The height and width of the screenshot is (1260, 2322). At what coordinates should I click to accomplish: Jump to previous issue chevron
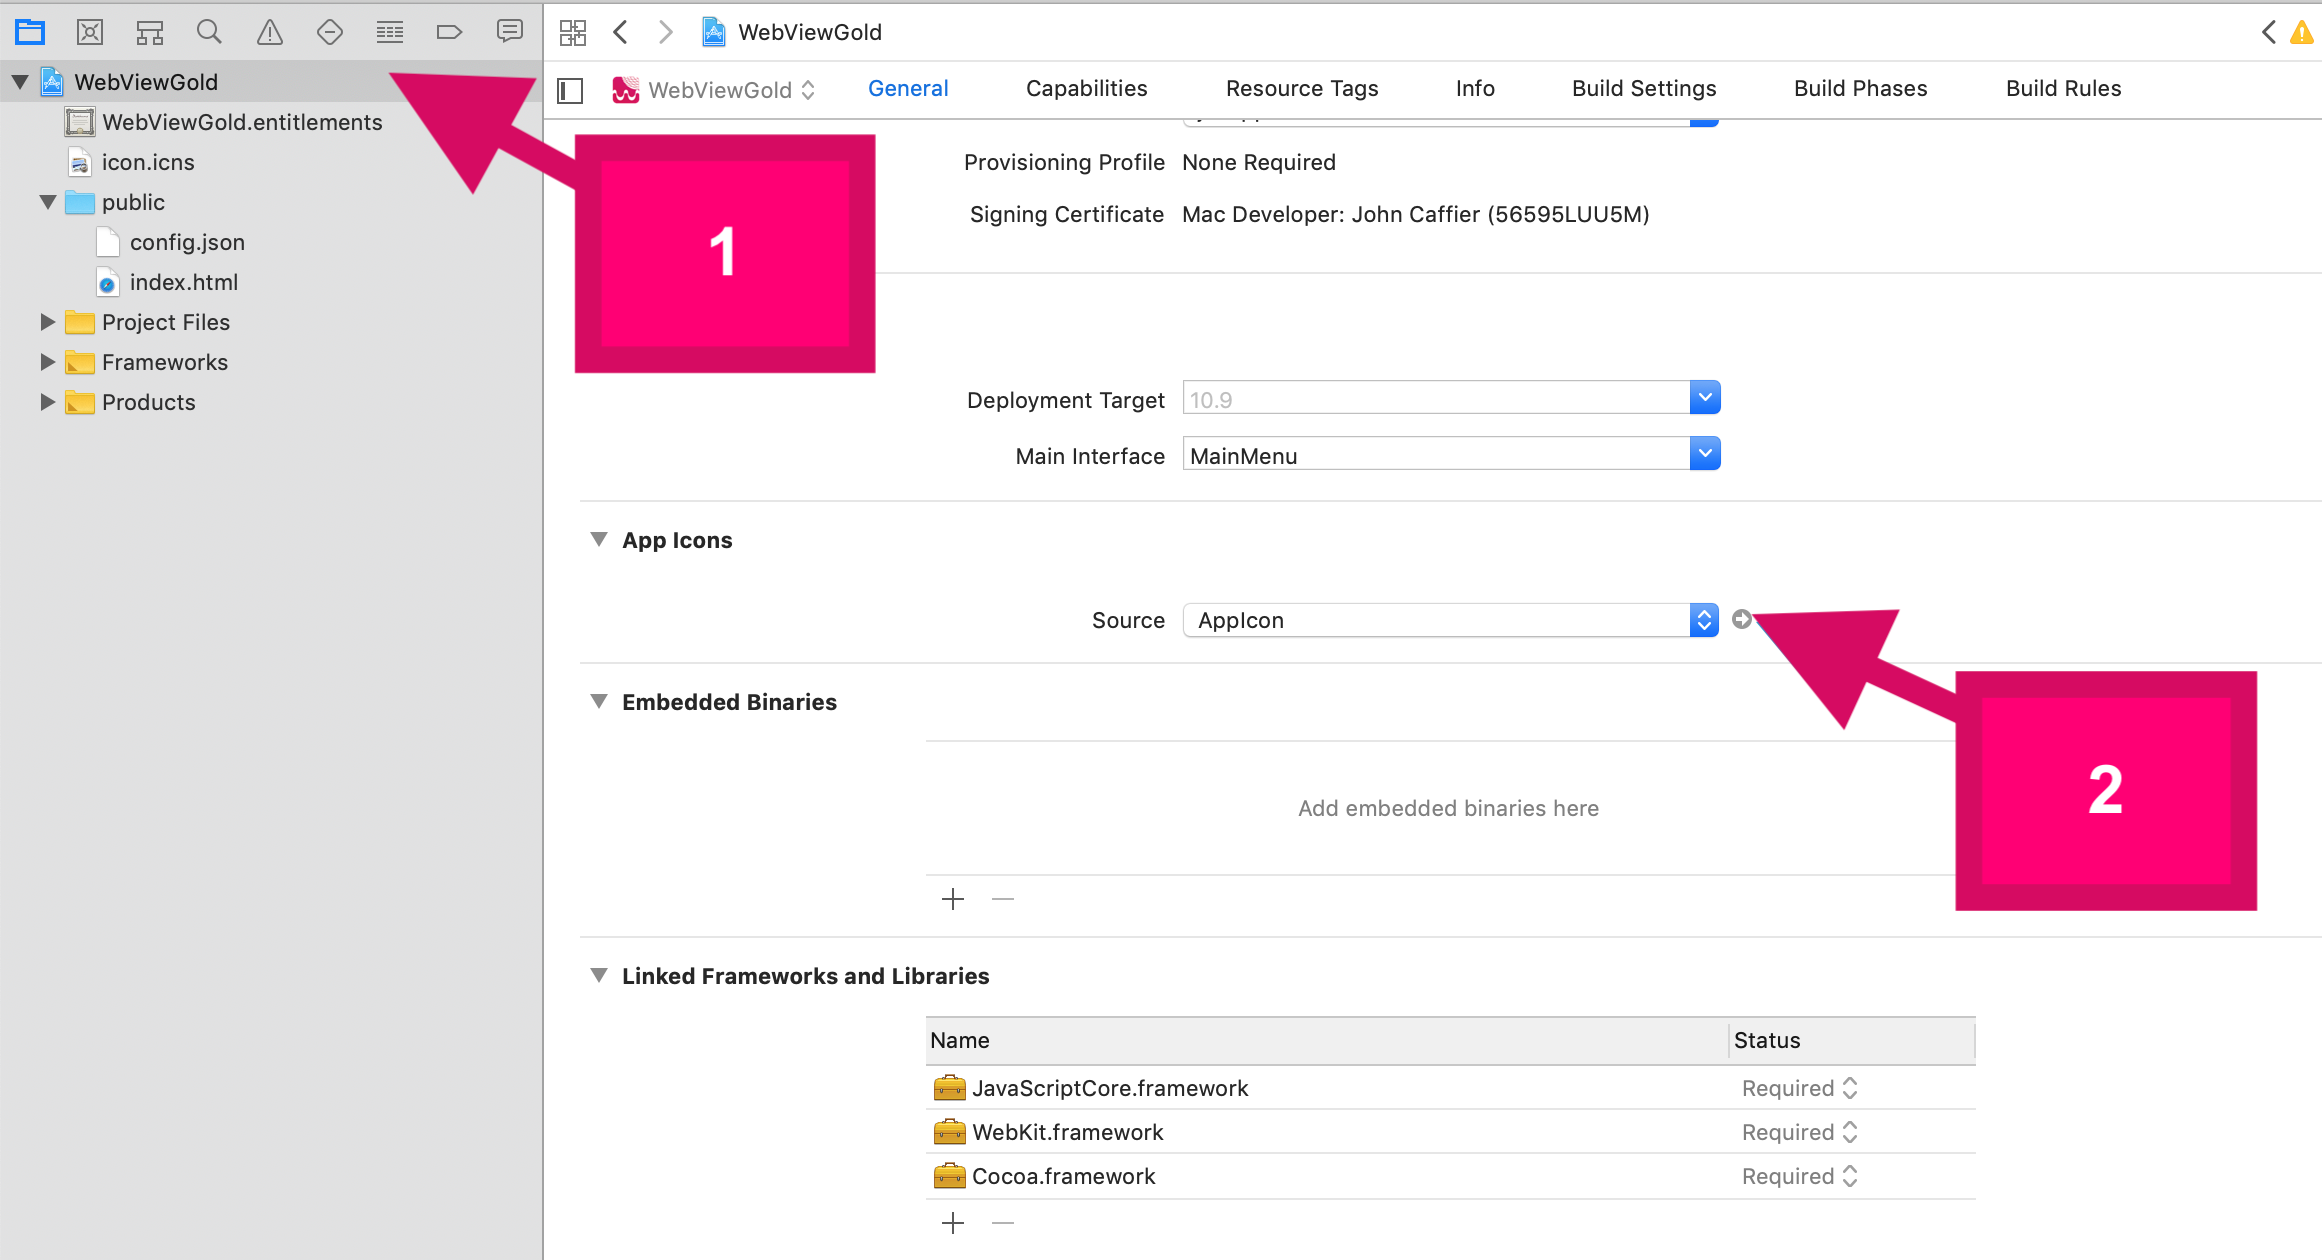(x=2269, y=32)
